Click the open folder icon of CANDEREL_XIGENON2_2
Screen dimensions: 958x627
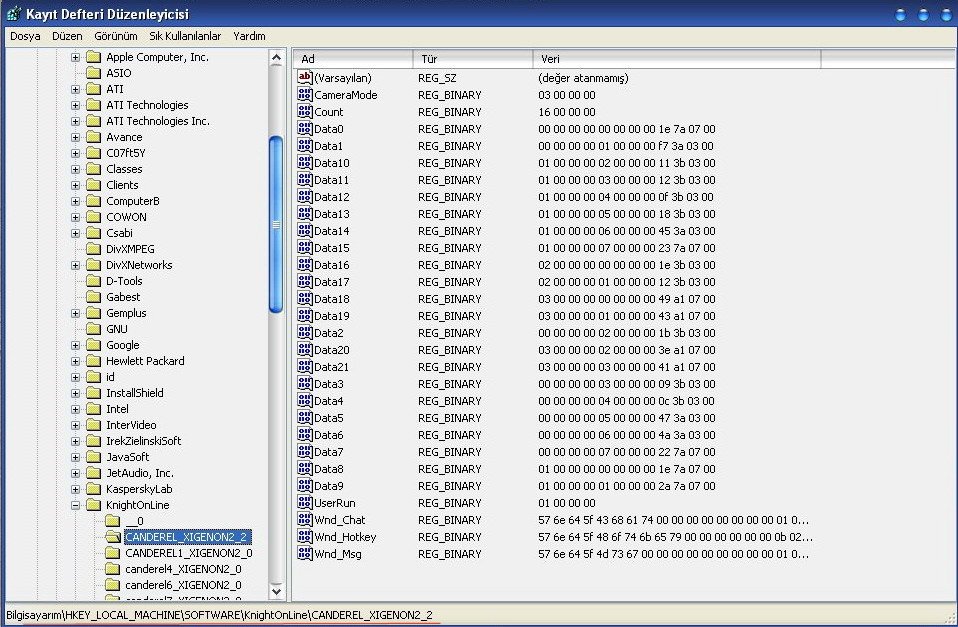[x=112, y=537]
